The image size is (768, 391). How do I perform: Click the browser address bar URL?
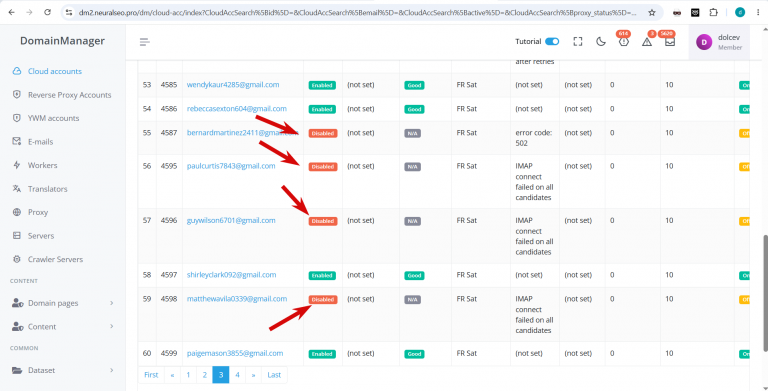click(x=358, y=12)
